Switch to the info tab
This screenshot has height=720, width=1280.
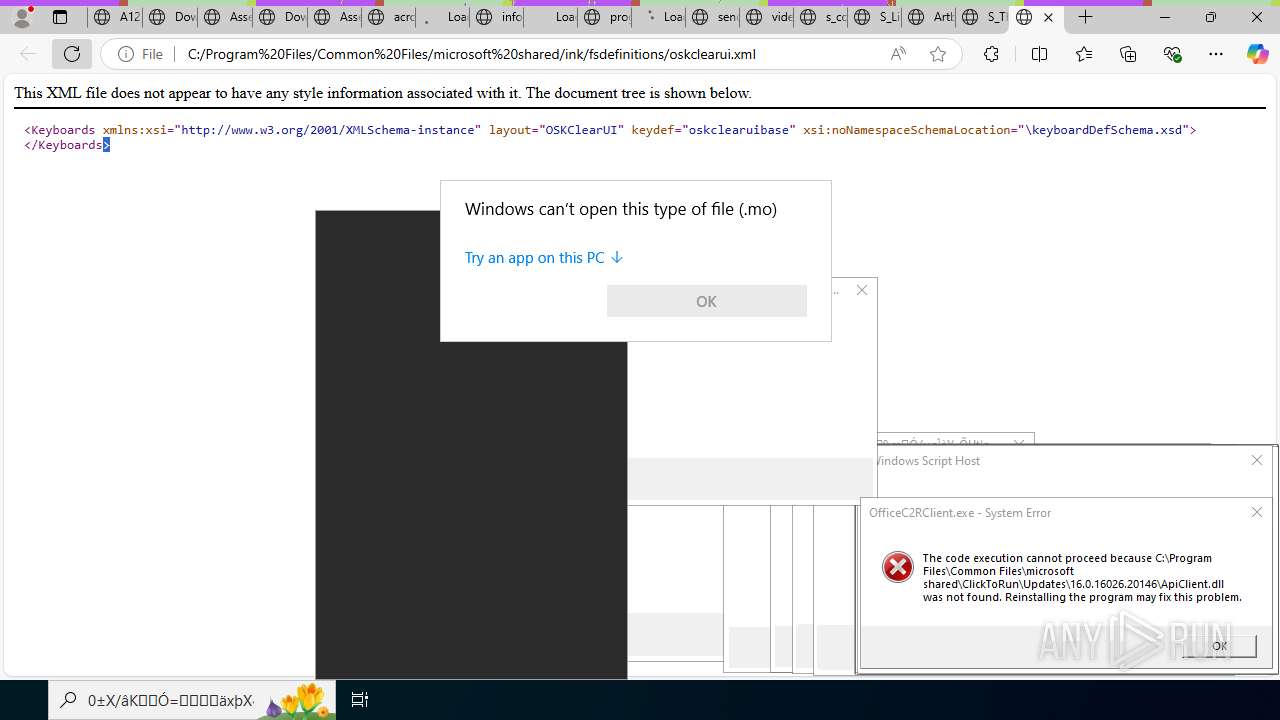point(496,17)
